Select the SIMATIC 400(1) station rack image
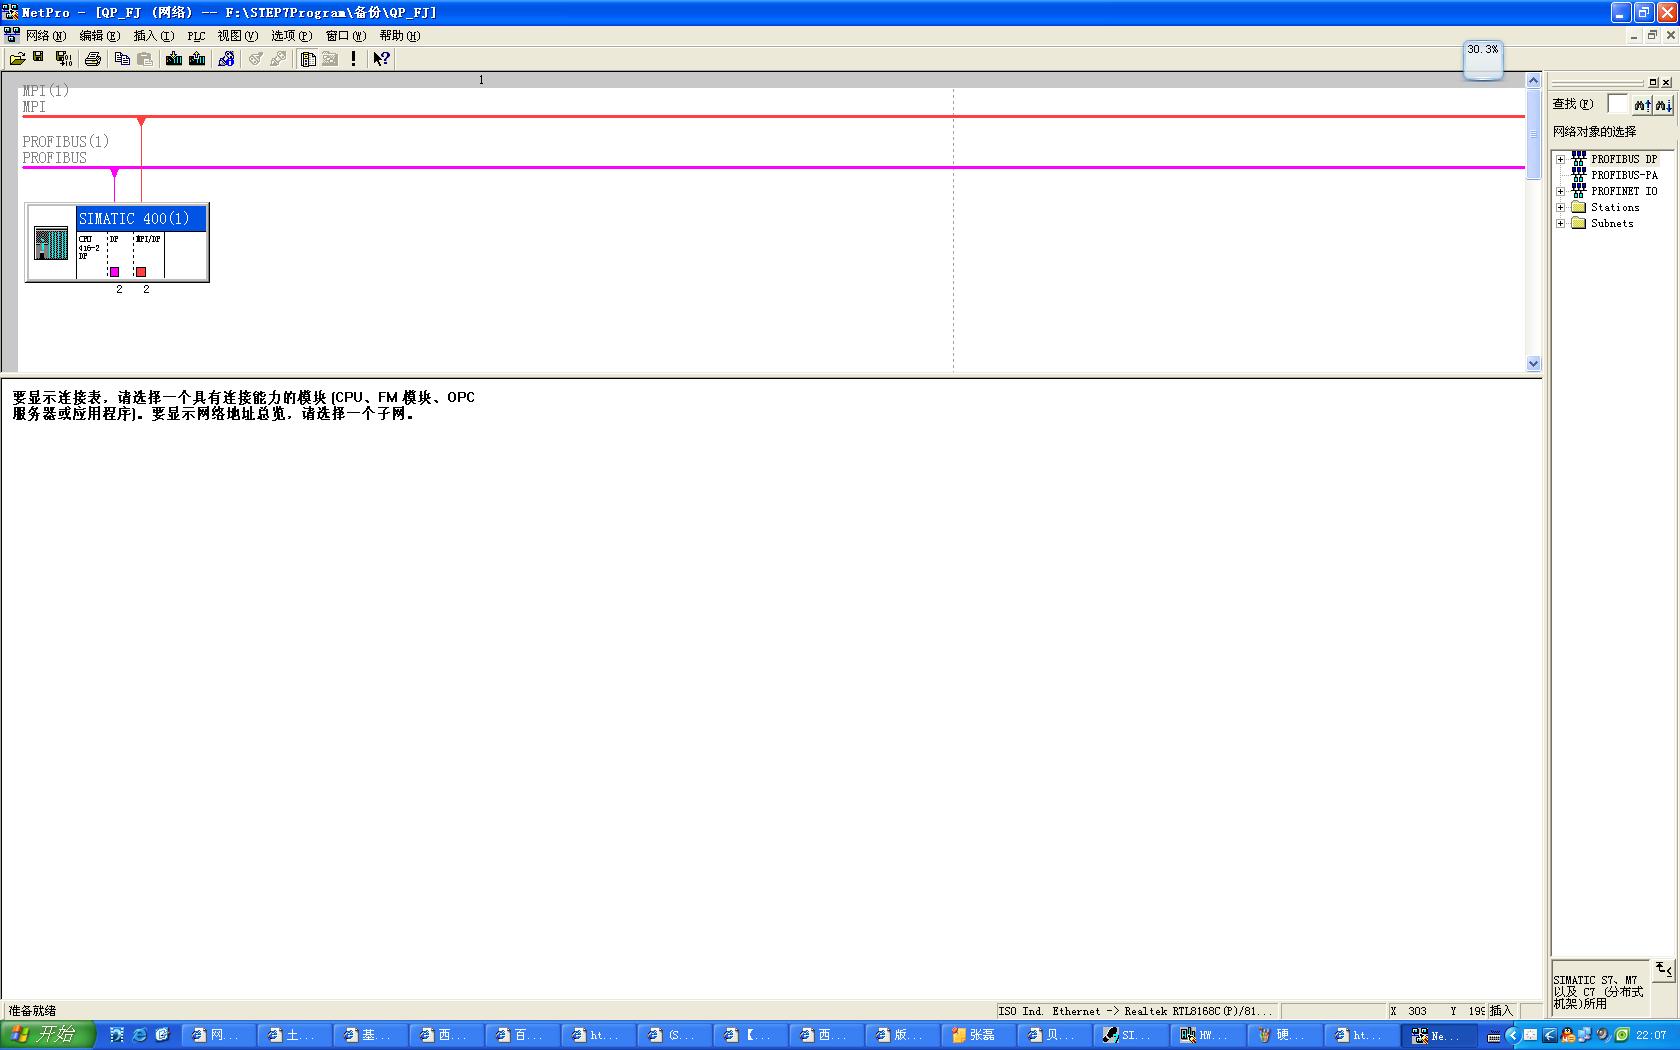1680x1050 pixels. (x=51, y=242)
